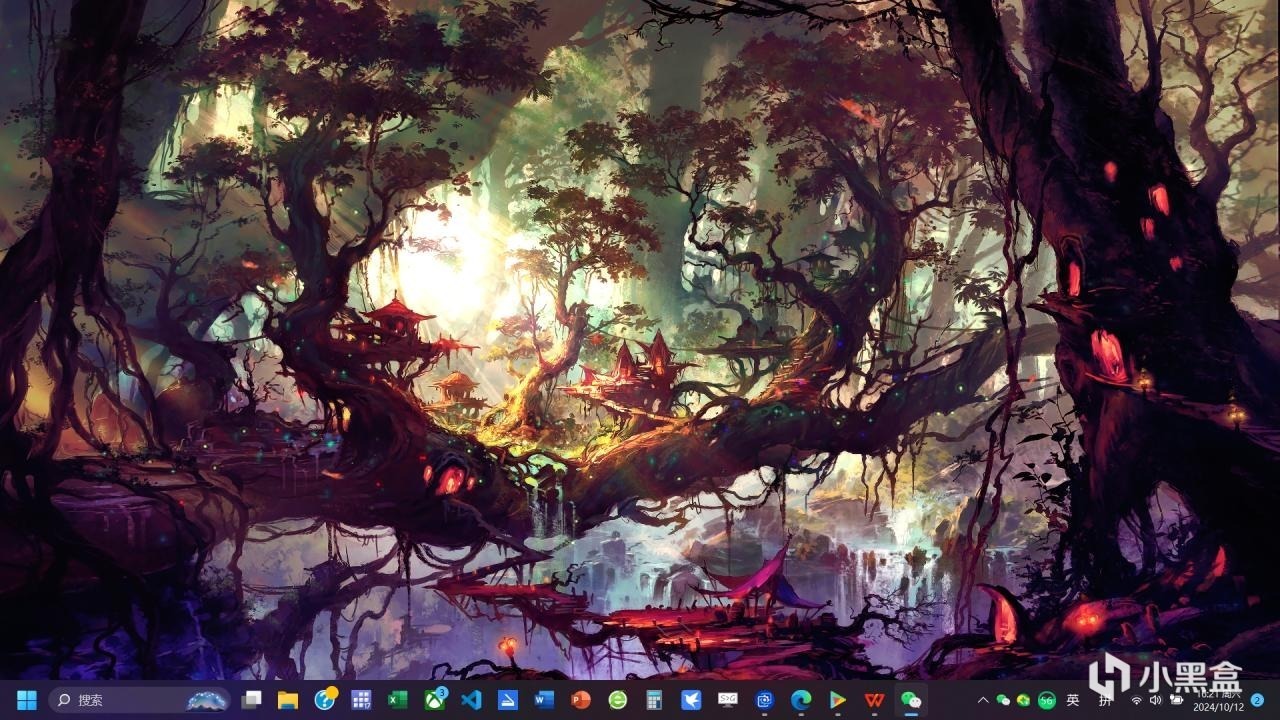Image resolution: width=1280 pixels, height=720 pixels.
Task: Launch Excel from the taskbar
Action: pyautogui.click(x=398, y=700)
